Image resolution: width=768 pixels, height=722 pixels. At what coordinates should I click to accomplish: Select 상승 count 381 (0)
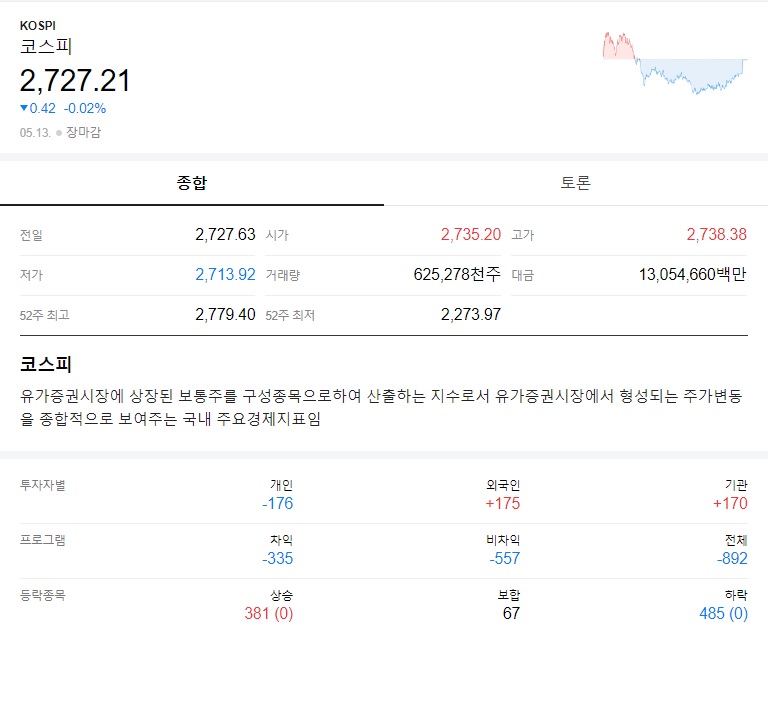[269, 614]
